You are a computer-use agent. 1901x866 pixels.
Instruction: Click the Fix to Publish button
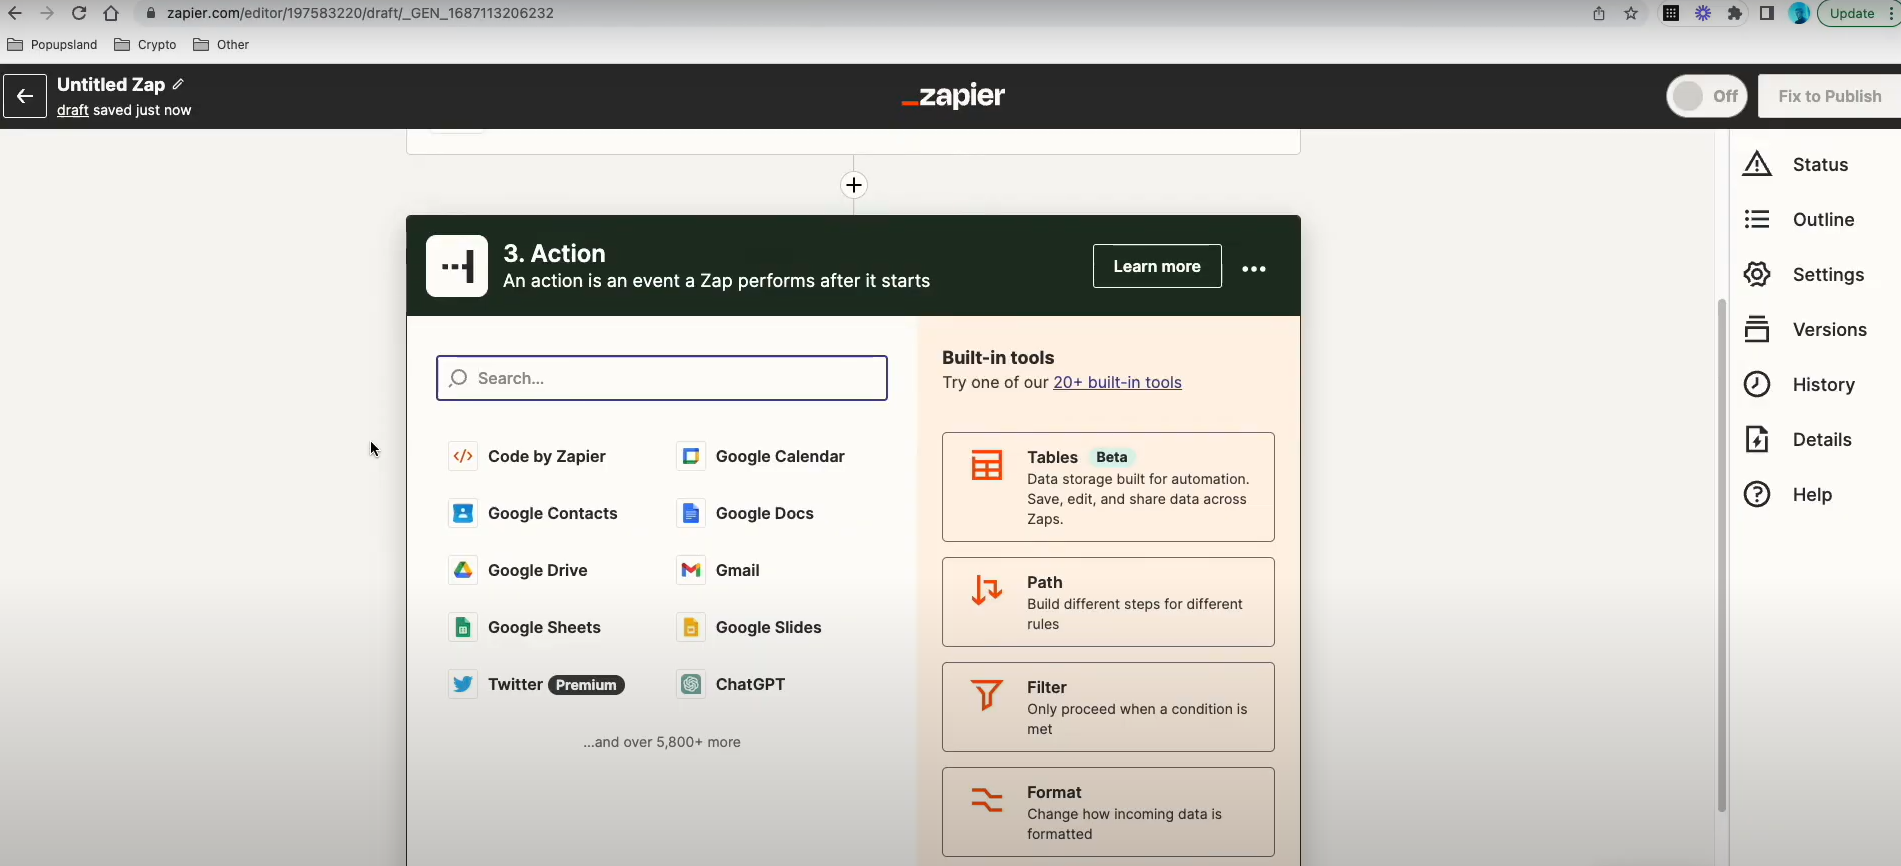(x=1829, y=96)
